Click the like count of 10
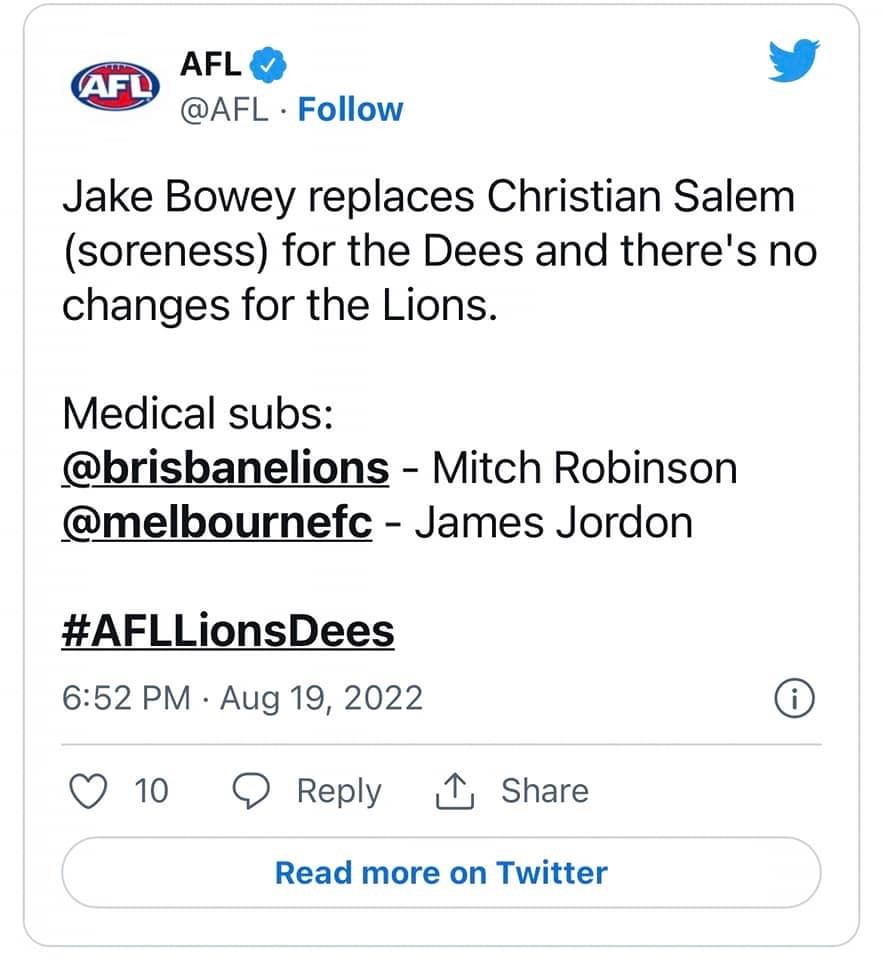The height and width of the screenshot is (960, 883). [x=152, y=791]
